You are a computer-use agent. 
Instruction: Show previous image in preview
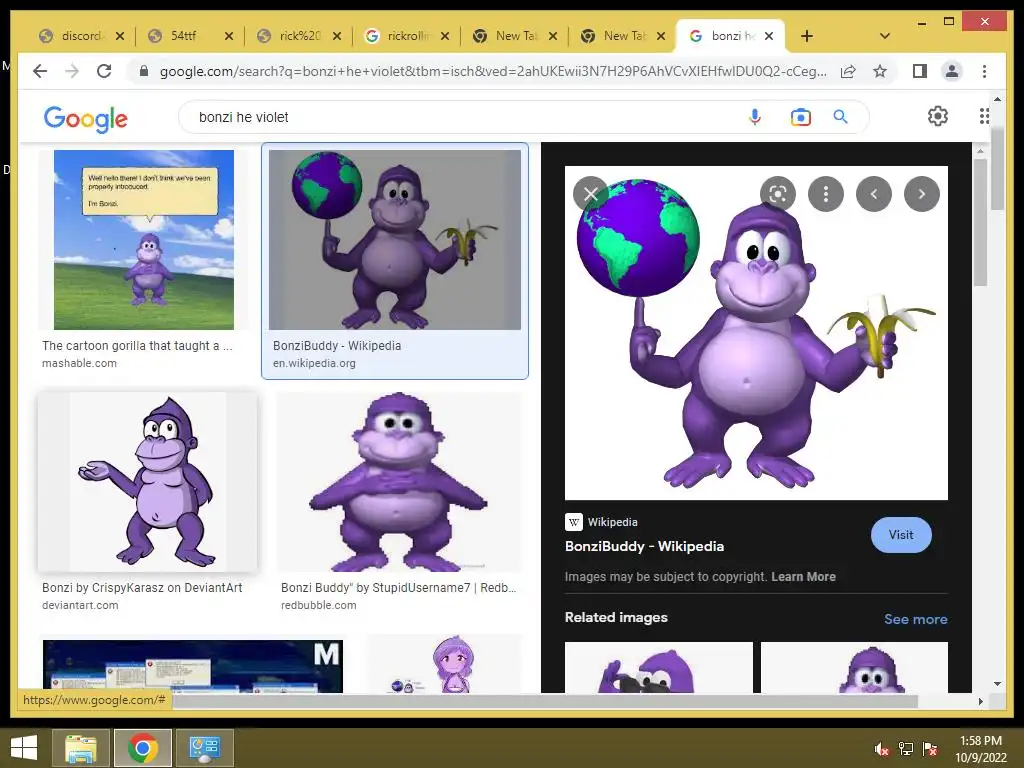tap(874, 194)
